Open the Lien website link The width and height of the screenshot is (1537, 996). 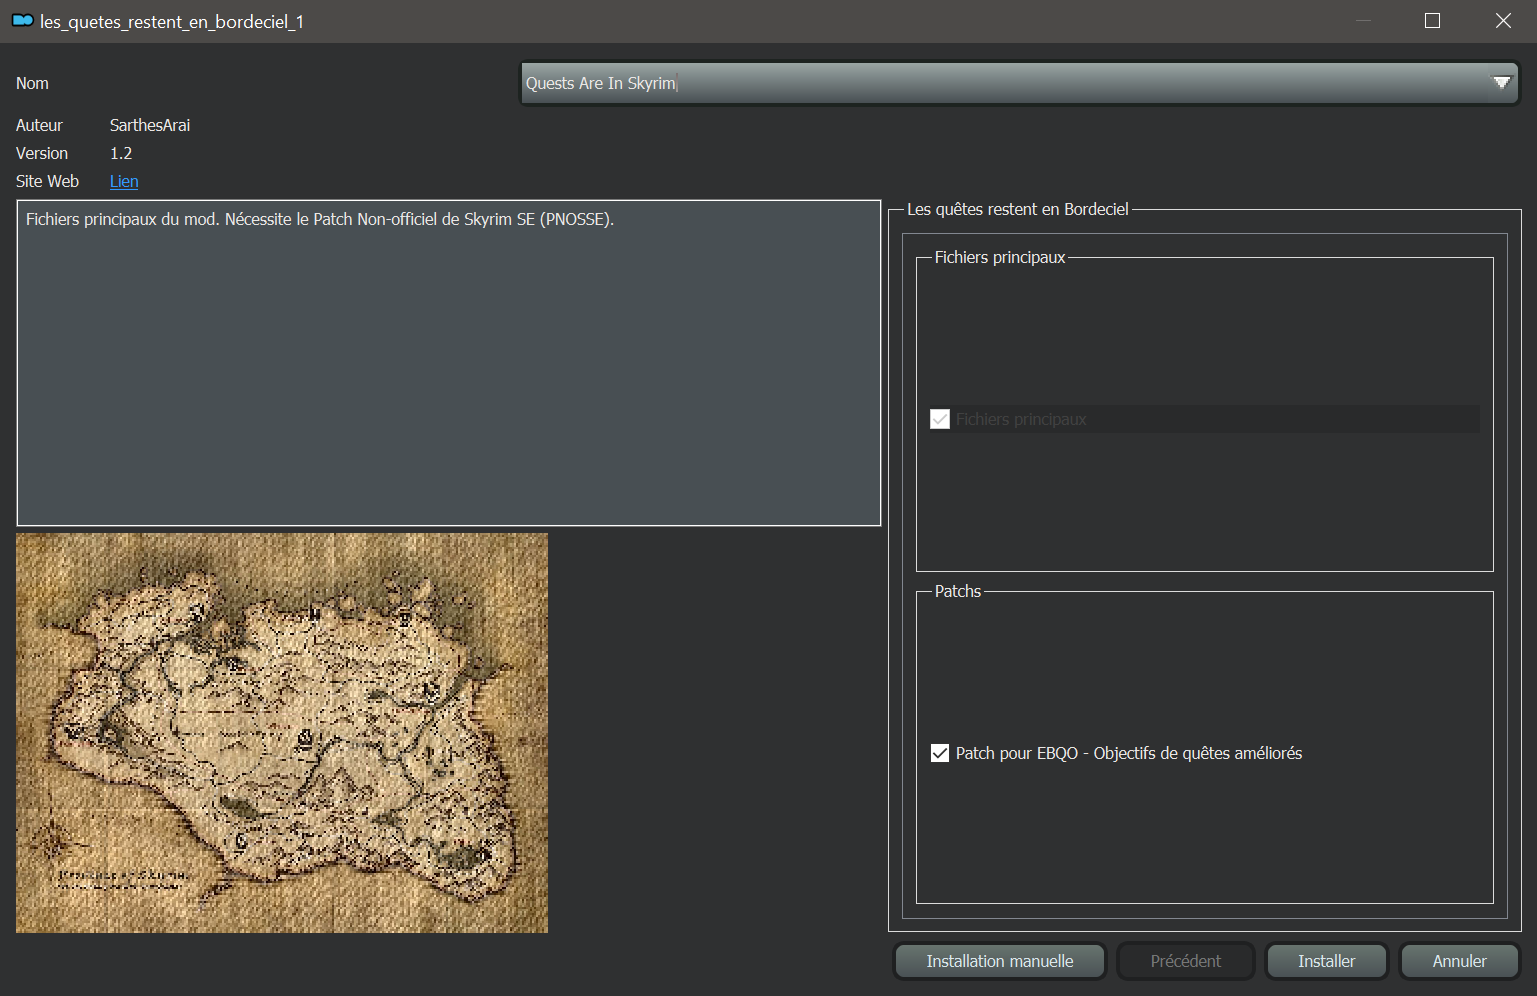(124, 181)
